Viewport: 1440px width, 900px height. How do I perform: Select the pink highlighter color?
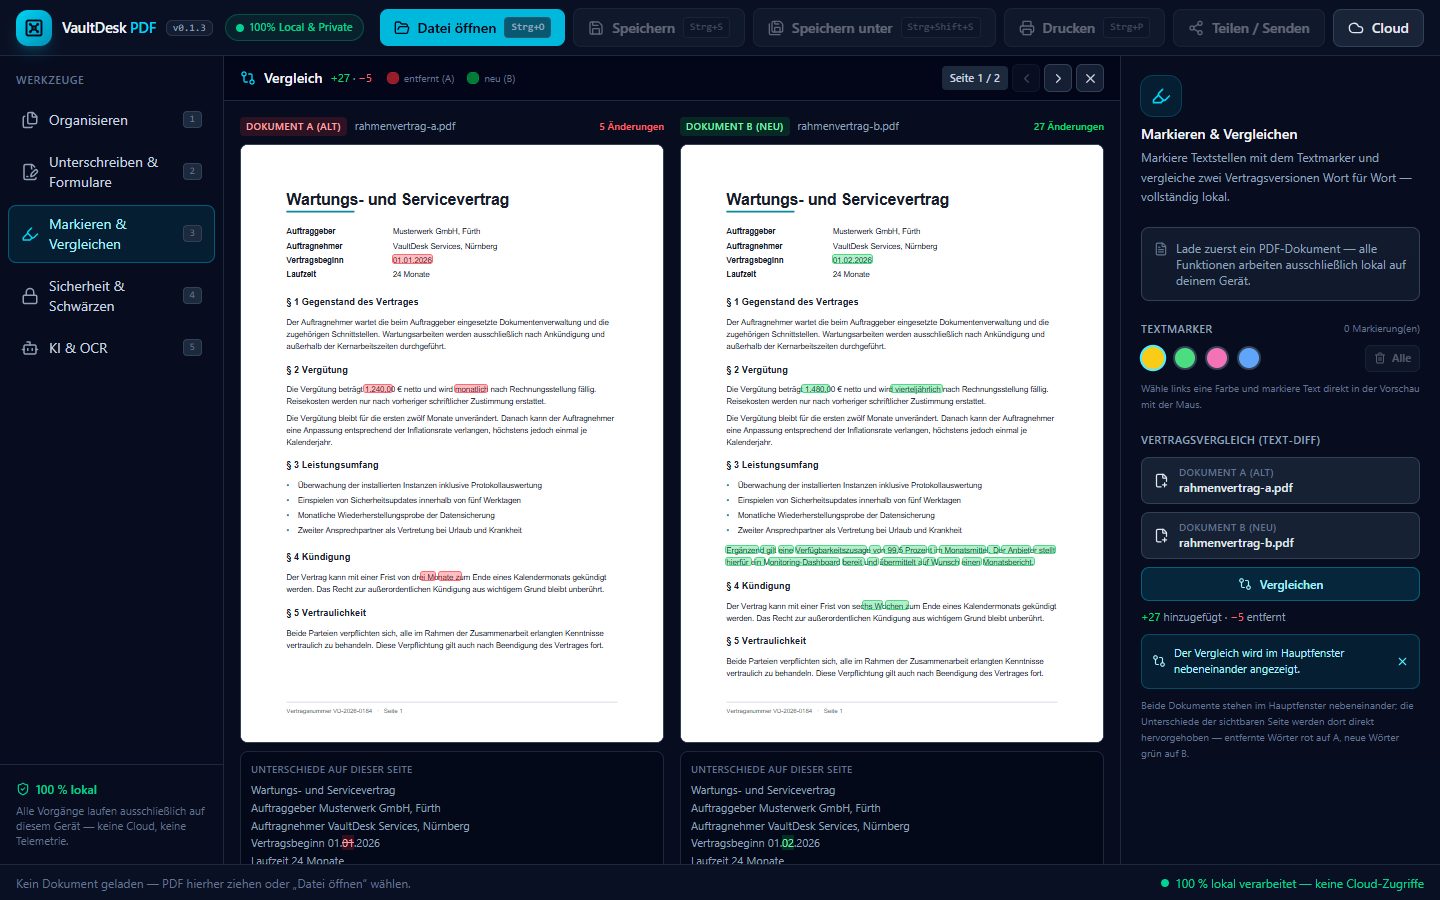(x=1217, y=358)
